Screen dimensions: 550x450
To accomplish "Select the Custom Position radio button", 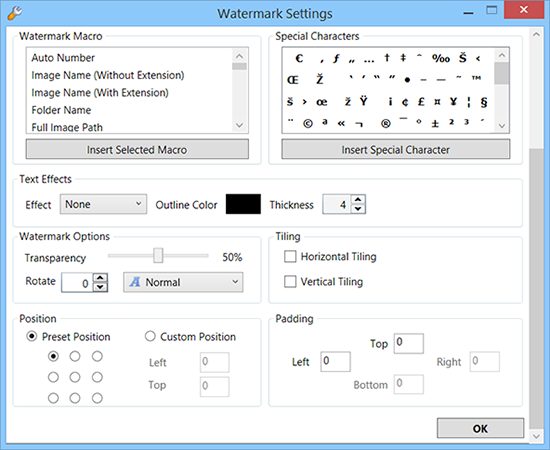I will pos(150,336).
